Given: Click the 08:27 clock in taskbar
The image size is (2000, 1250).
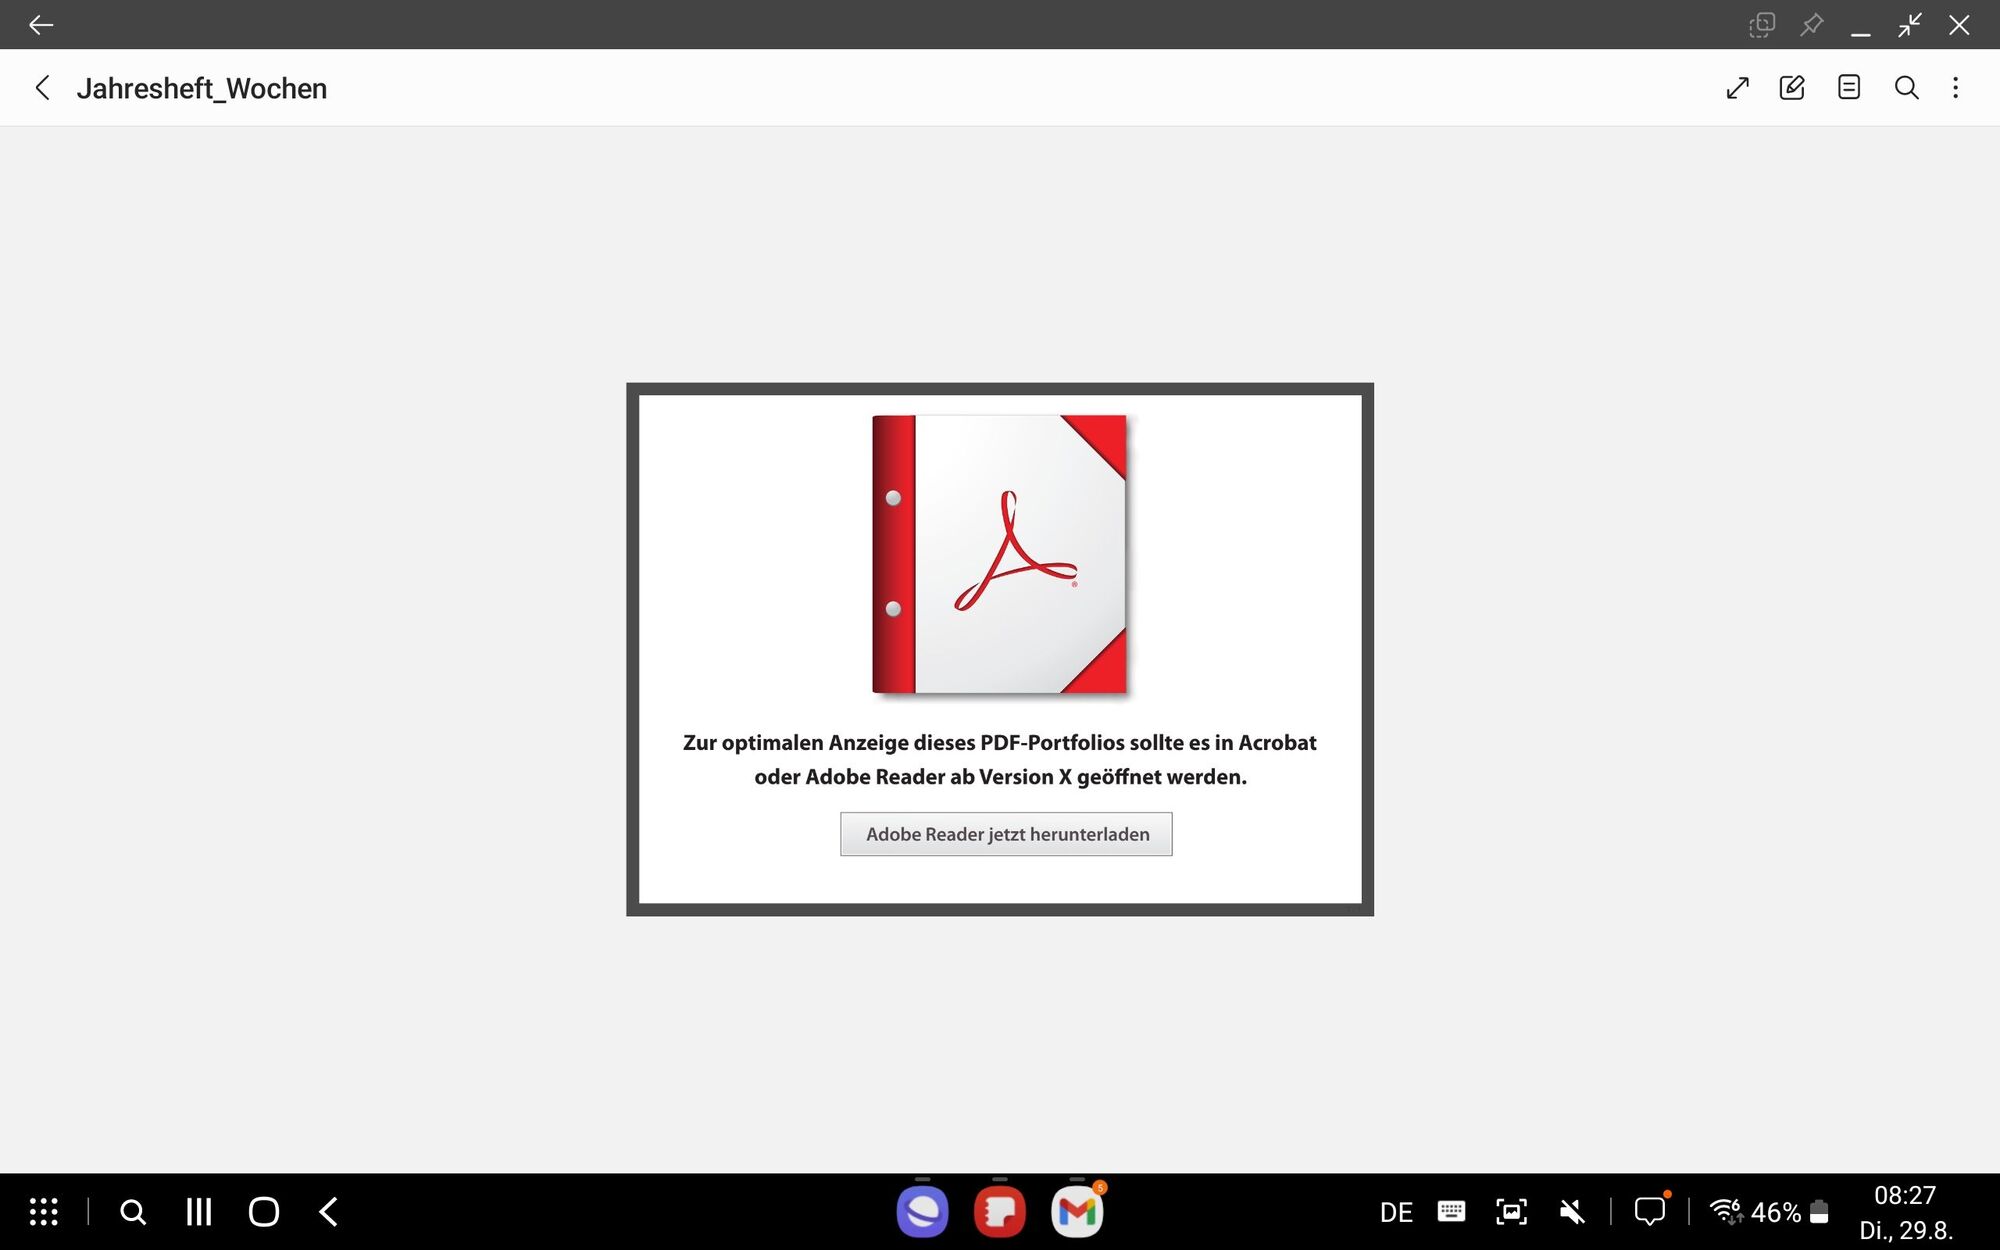Looking at the screenshot, I should [x=1905, y=1196].
